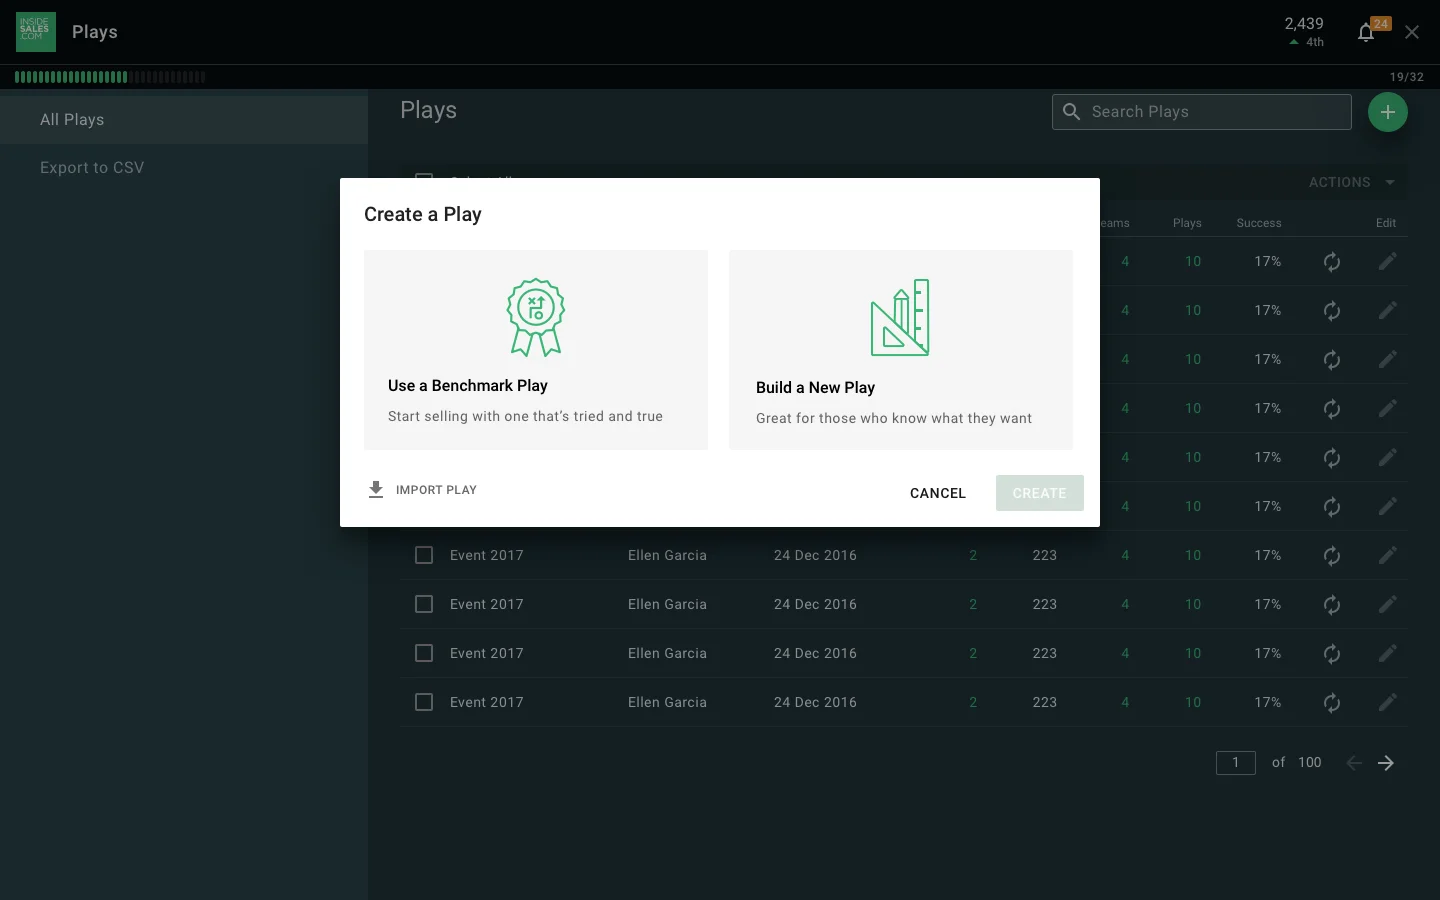Click the benchmark award ribbon icon

pyautogui.click(x=536, y=317)
